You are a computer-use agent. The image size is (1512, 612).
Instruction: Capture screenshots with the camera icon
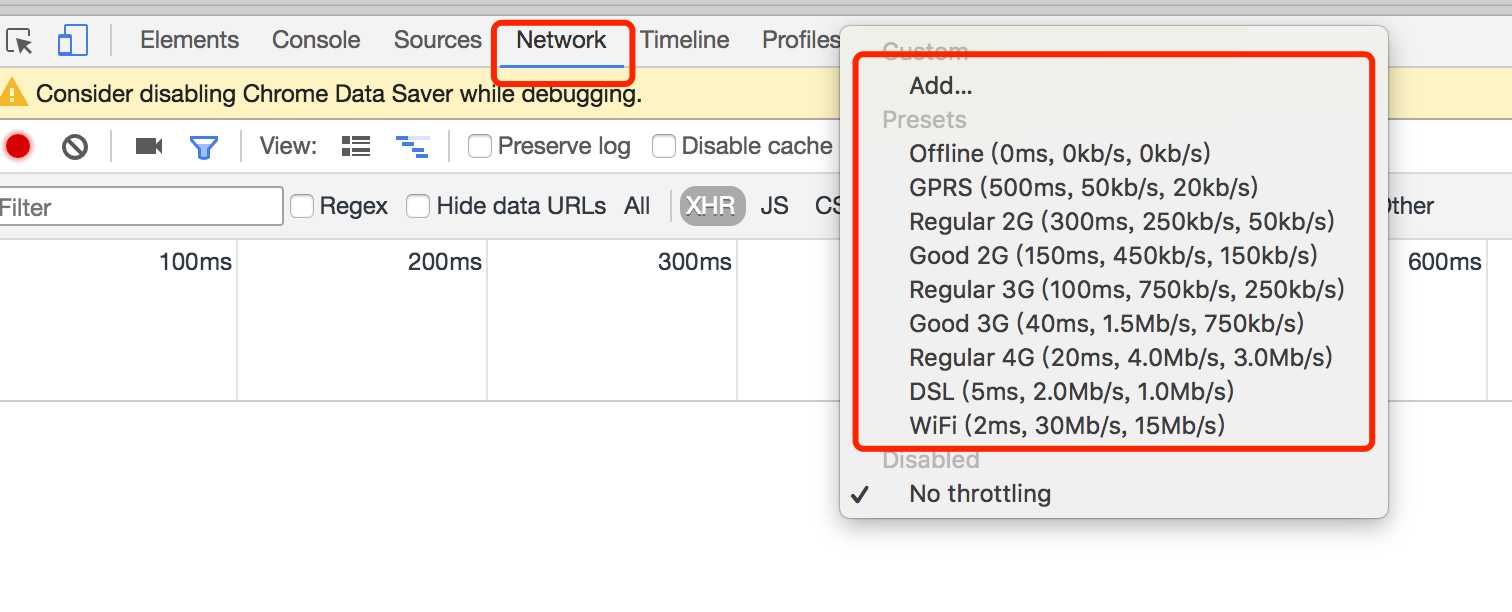pos(149,147)
